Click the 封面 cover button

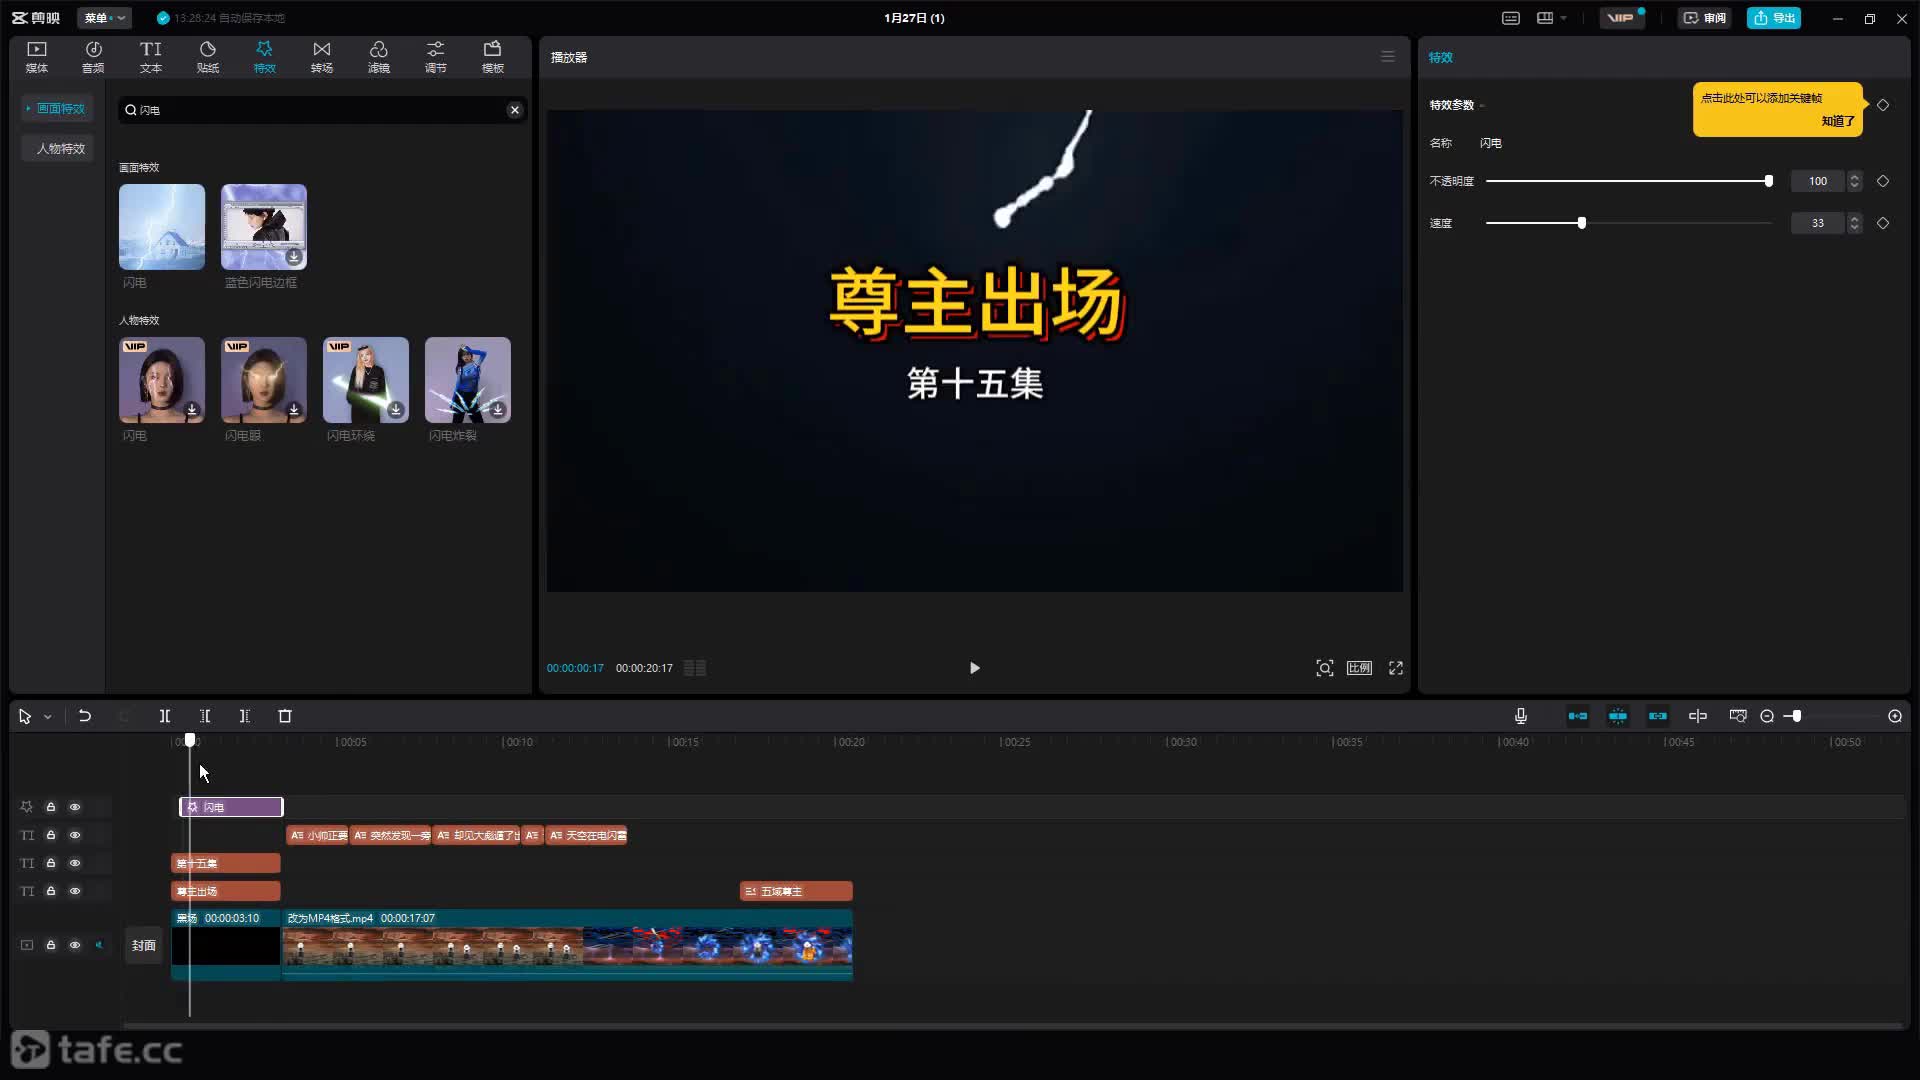point(144,945)
